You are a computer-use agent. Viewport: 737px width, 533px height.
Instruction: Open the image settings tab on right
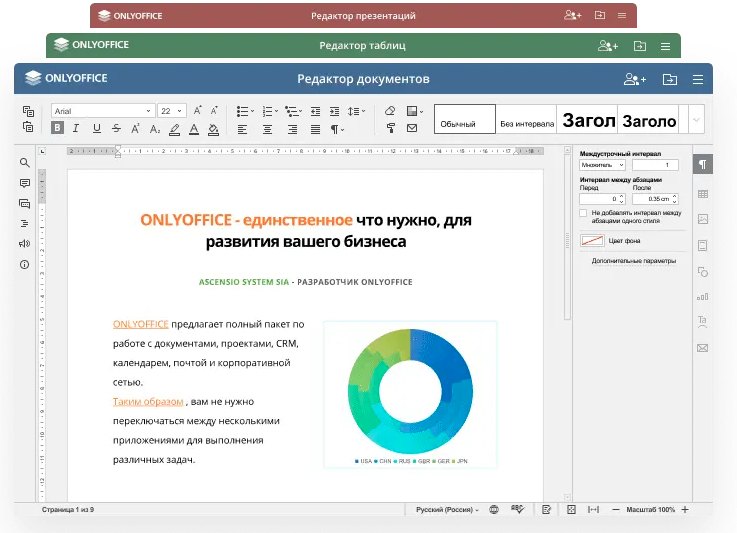703,219
